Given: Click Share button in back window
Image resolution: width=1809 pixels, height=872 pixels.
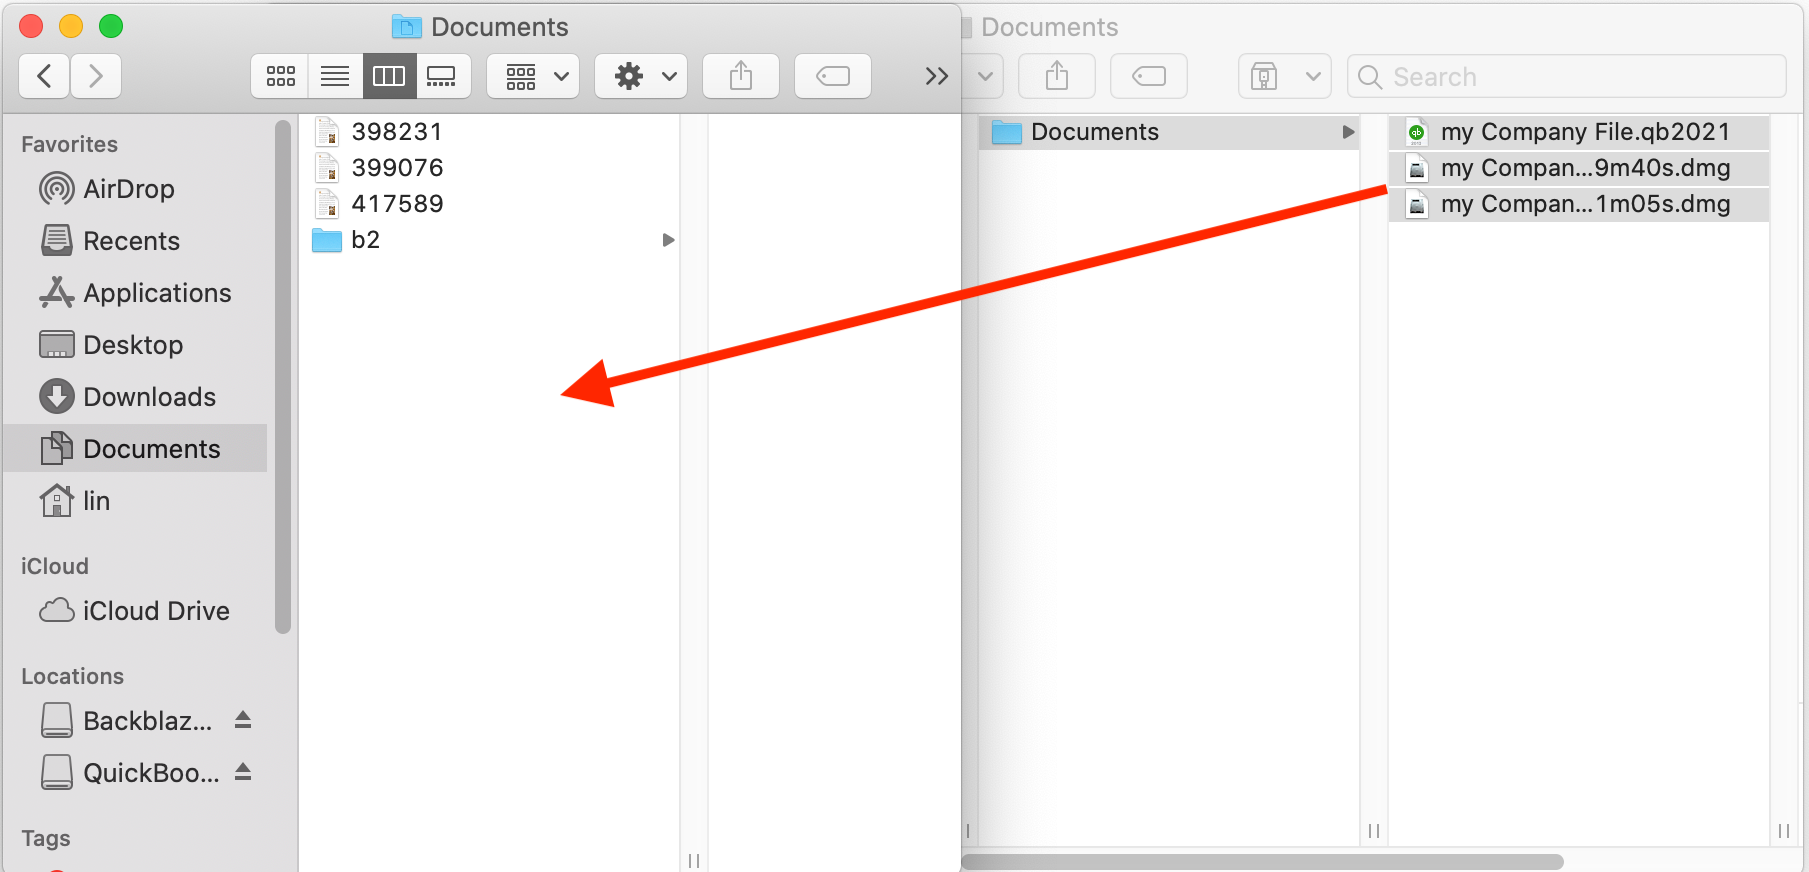Looking at the screenshot, I should click(1057, 76).
